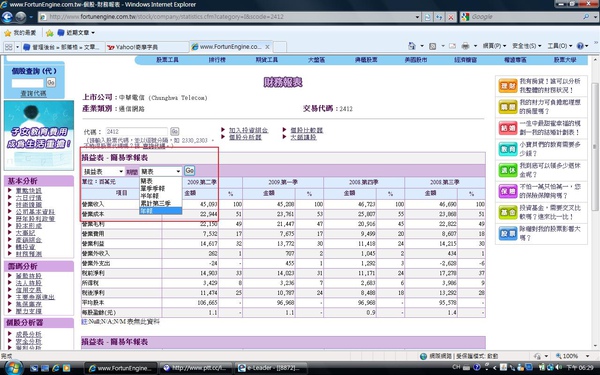Choose 半年報 in the period list

pyautogui.click(x=160, y=196)
